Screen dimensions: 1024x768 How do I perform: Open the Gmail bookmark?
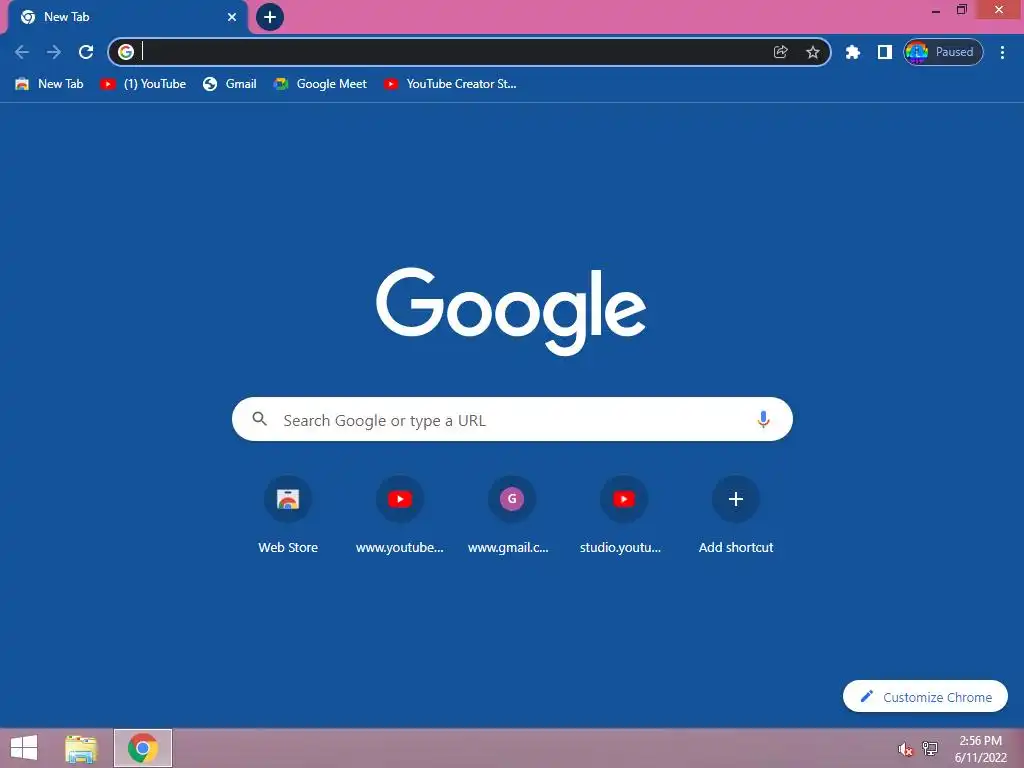[x=229, y=84]
